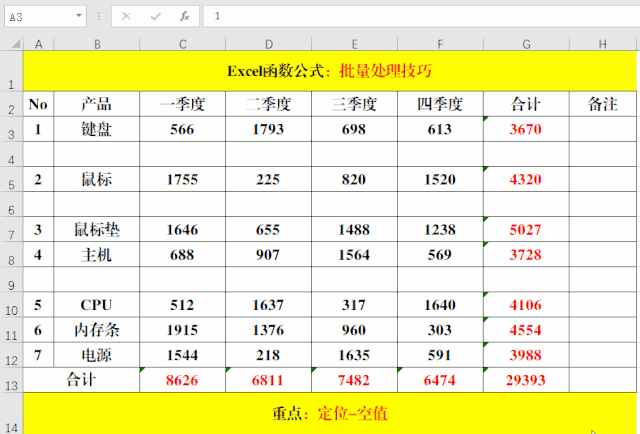Click inside the Name Box showing A3
The height and width of the screenshot is (434, 640).
pos(38,17)
